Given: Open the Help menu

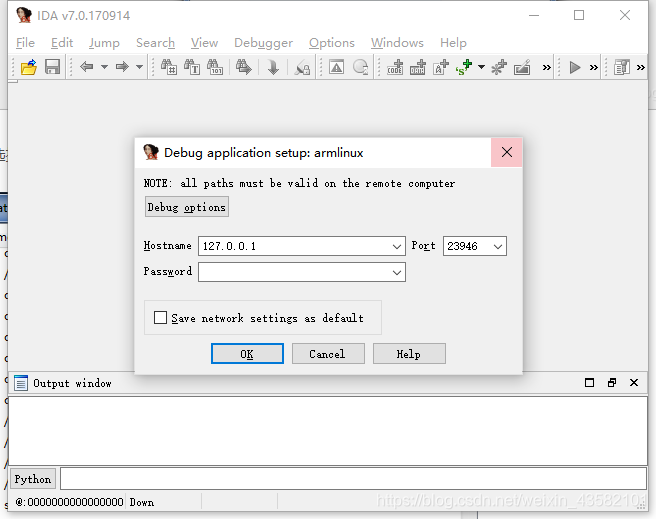Looking at the screenshot, I should pyautogui.click(x=453, y=43).
